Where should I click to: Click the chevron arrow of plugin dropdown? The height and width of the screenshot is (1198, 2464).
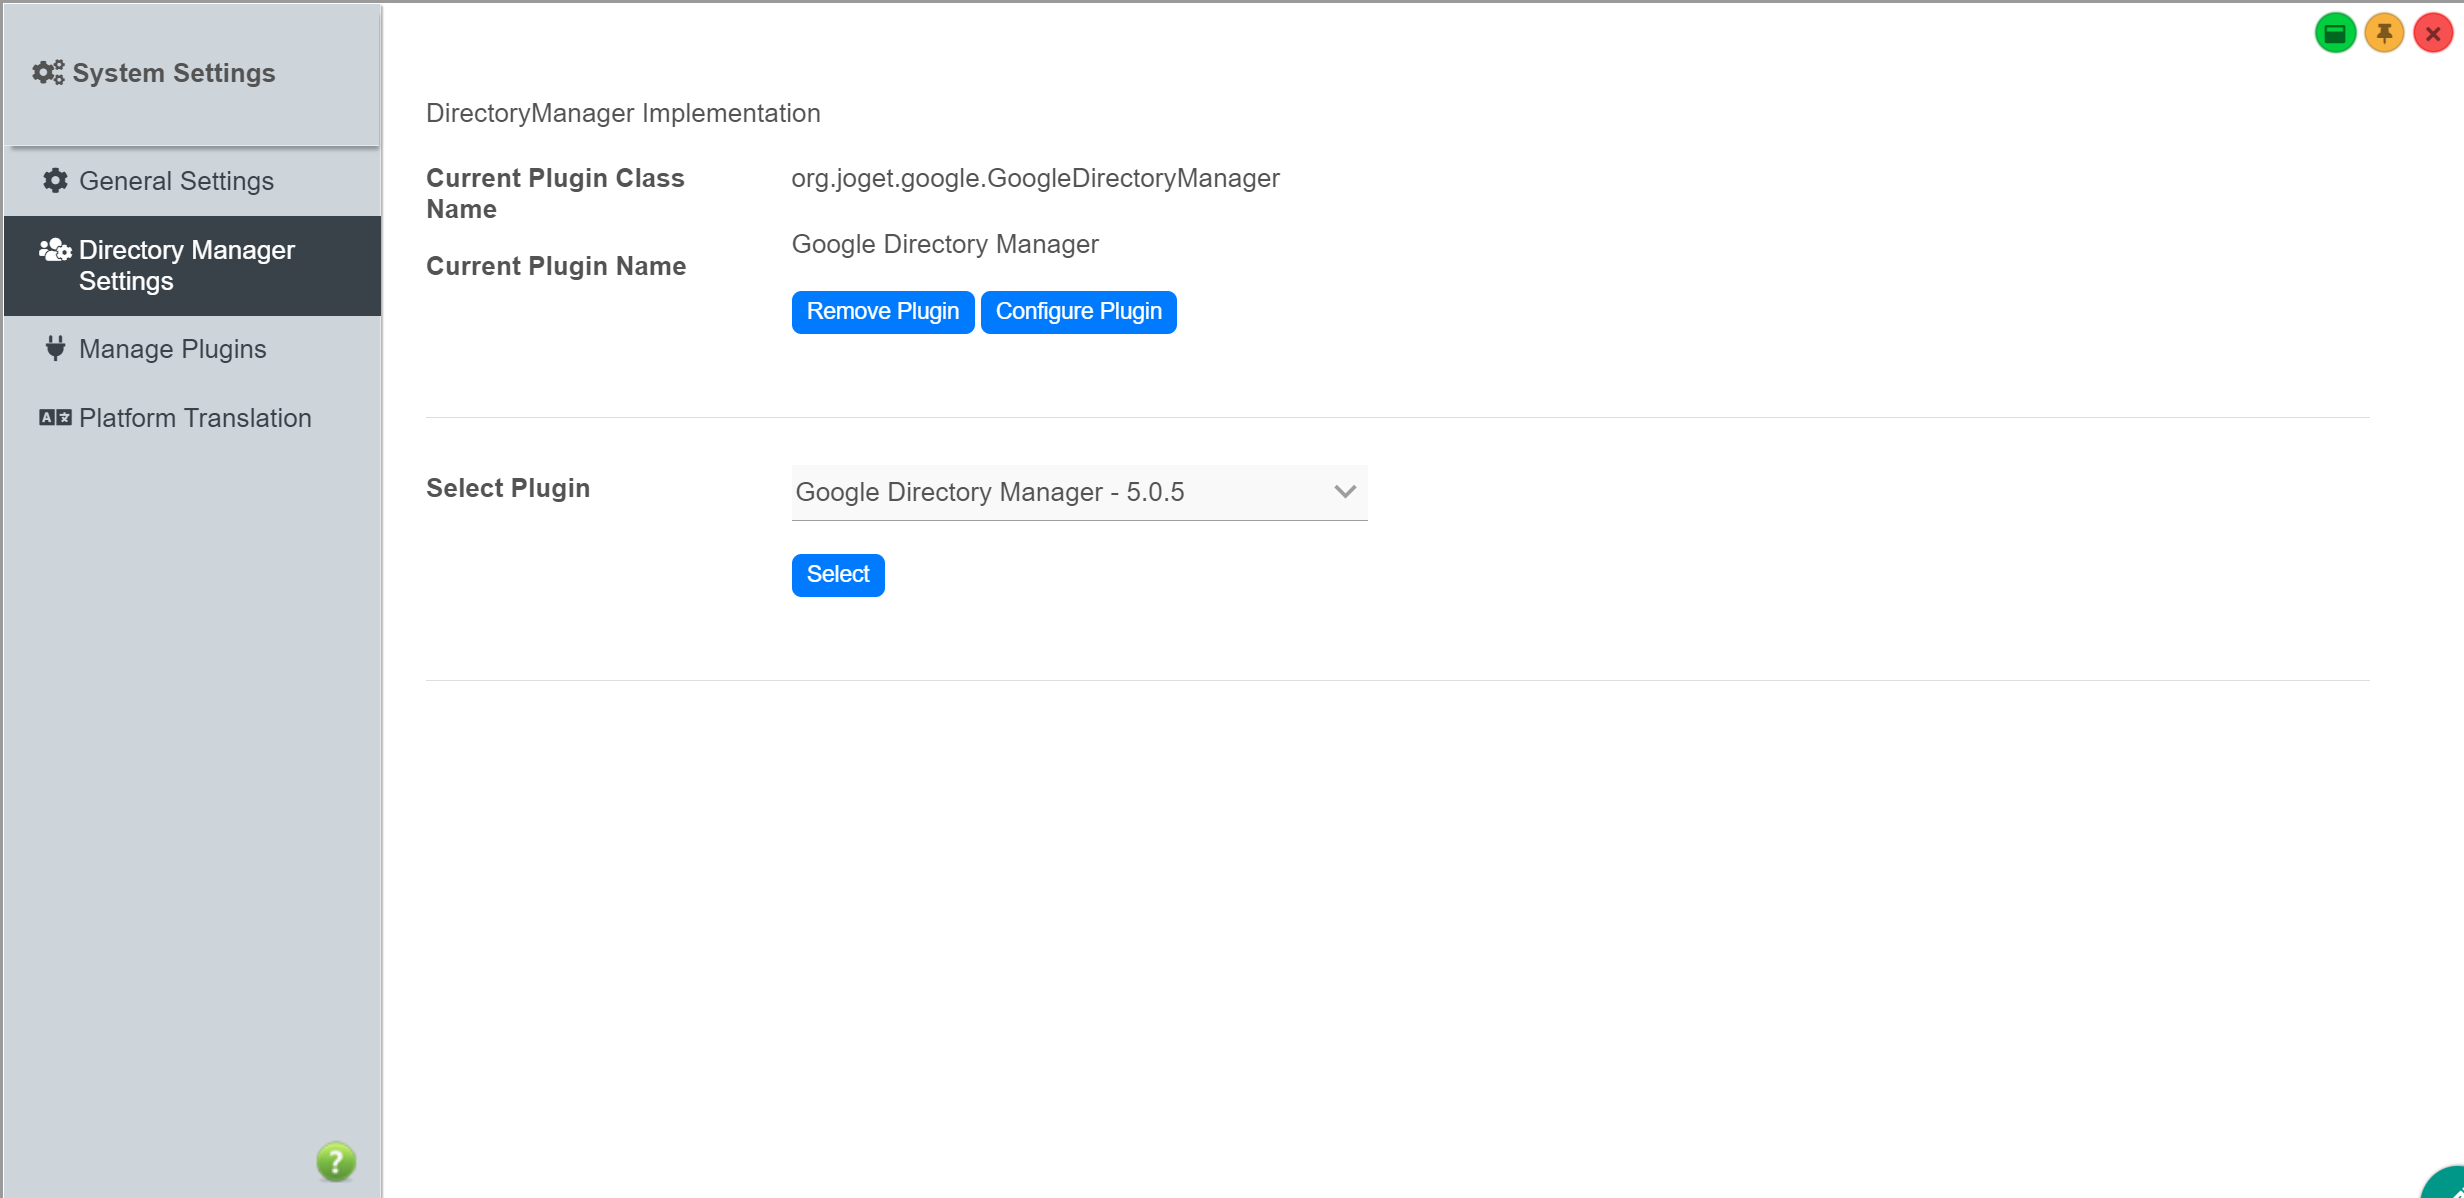(1345, 492)
